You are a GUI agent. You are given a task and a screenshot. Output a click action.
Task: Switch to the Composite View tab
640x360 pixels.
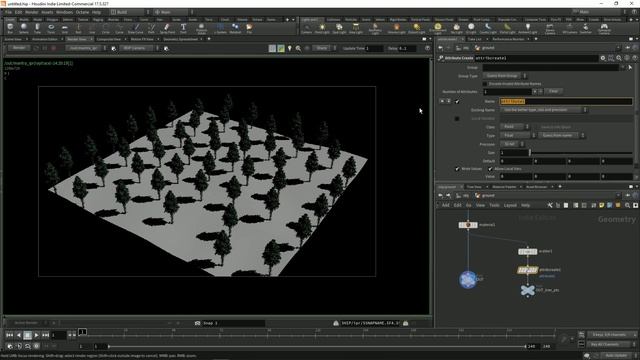click(109, 39)
